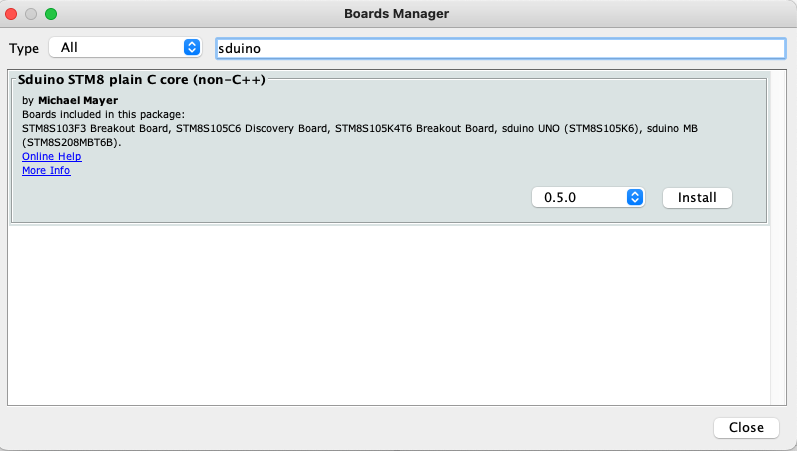
Task: Close the Boards Manager dialog
Action: point(746,428)
